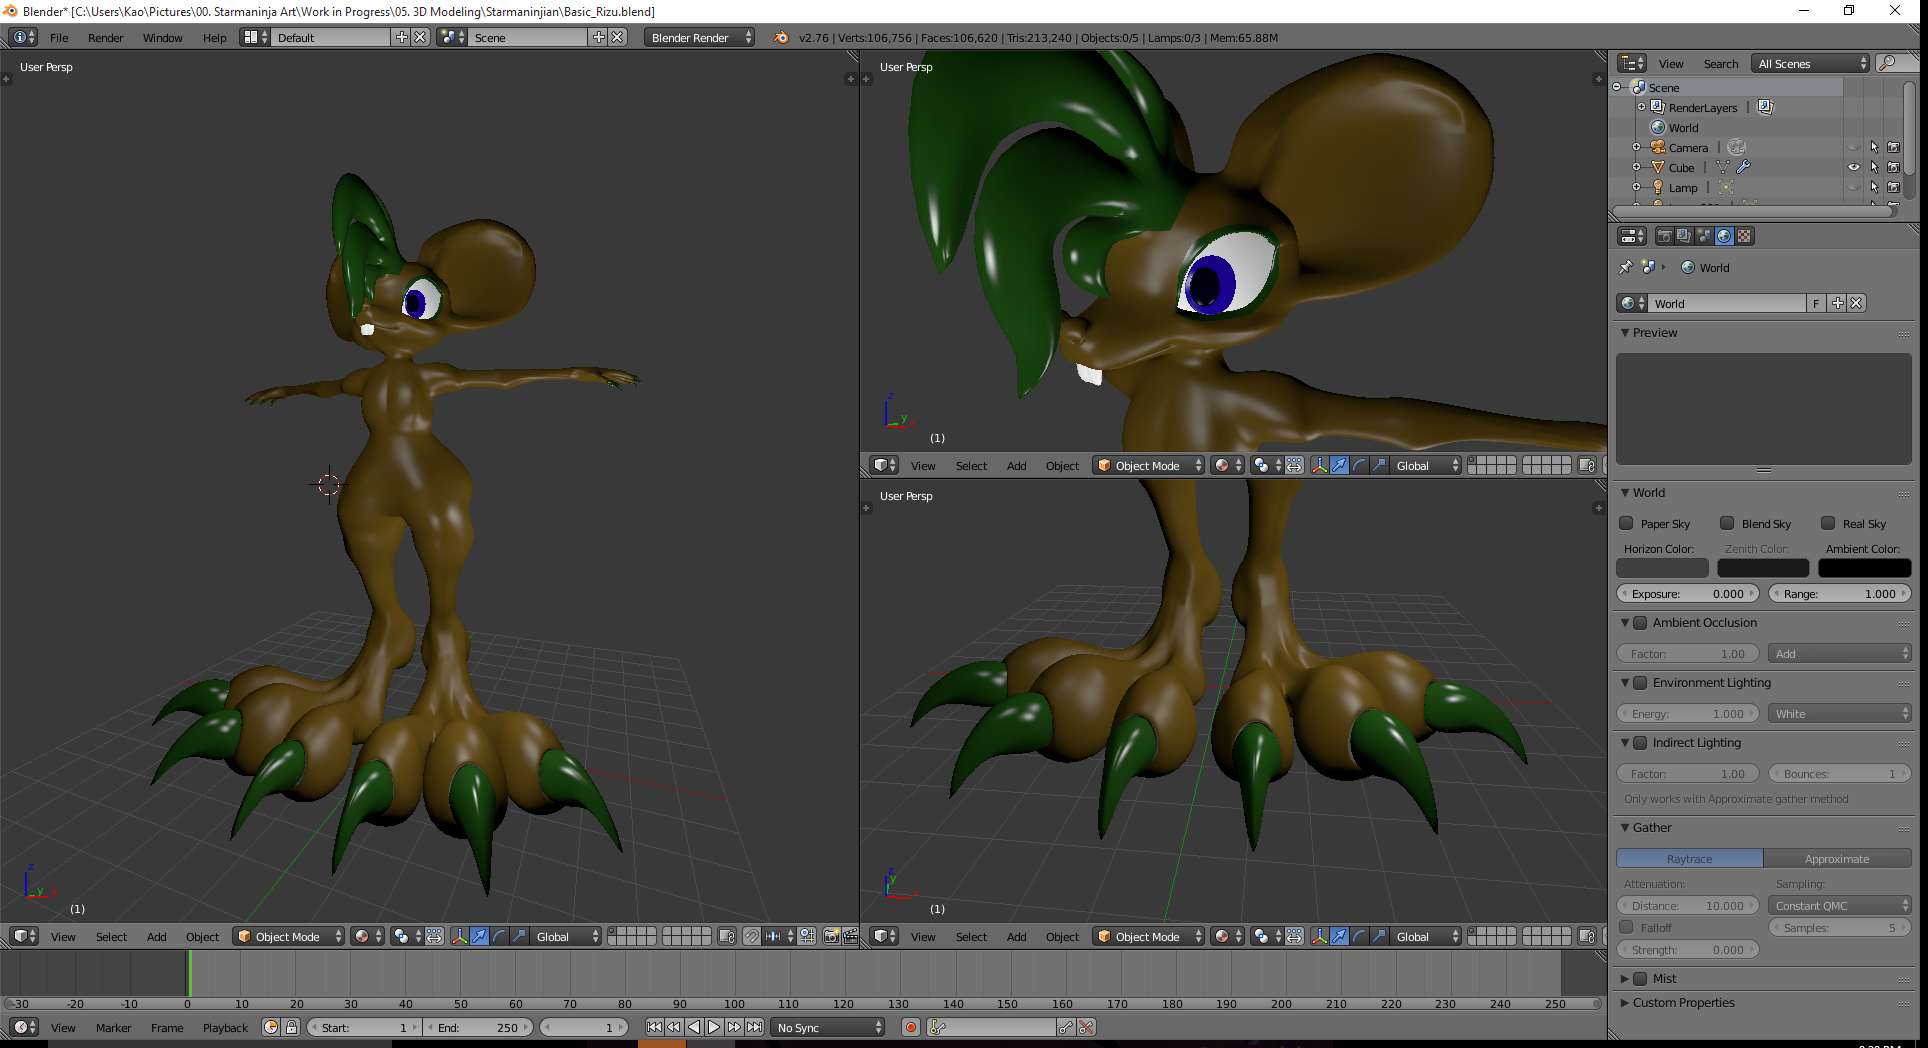Viewport: 1928px width, 1048px height.
Task: Toggle snap magnet in left viewport header
Action: pyautogui.click(x=751, y=937)
